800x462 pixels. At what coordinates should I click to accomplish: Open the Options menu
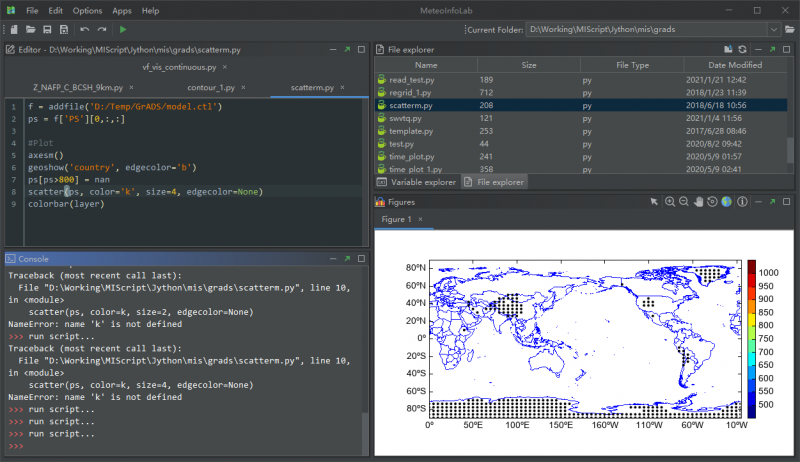pyautogui.click(x=87, y=10)
